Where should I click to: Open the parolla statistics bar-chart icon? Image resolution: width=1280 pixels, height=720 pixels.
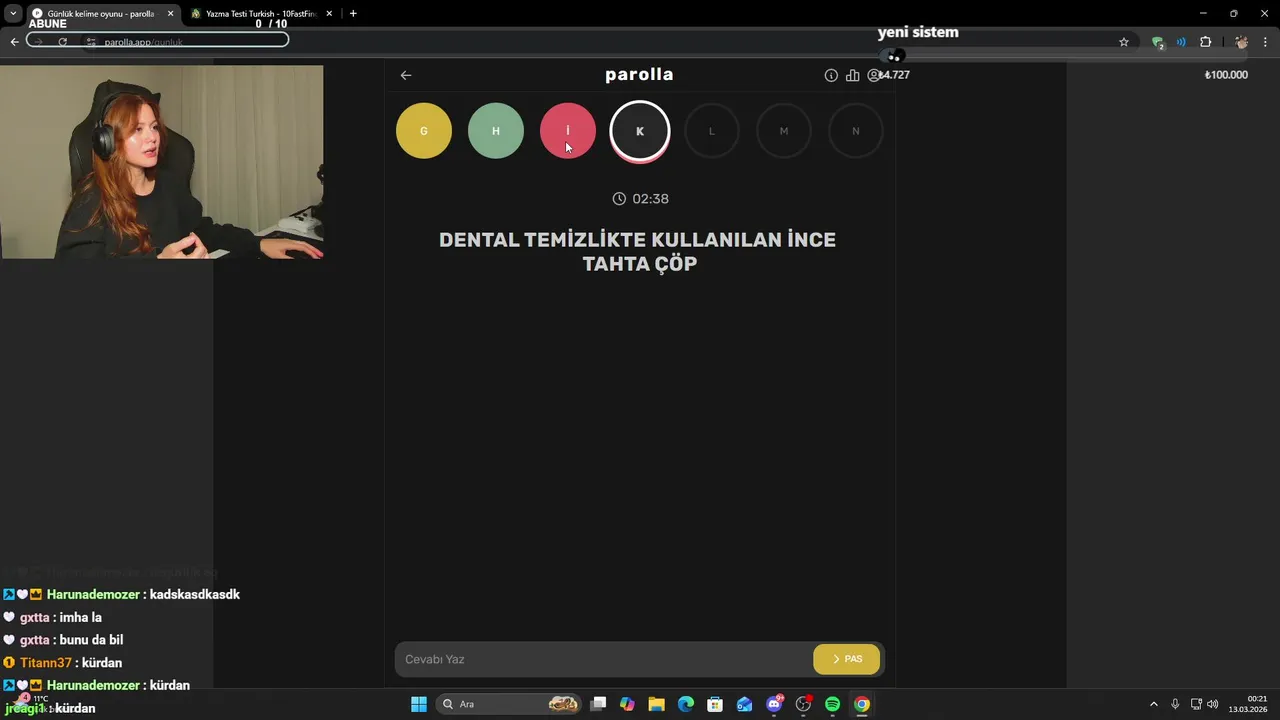click(853, 75)
